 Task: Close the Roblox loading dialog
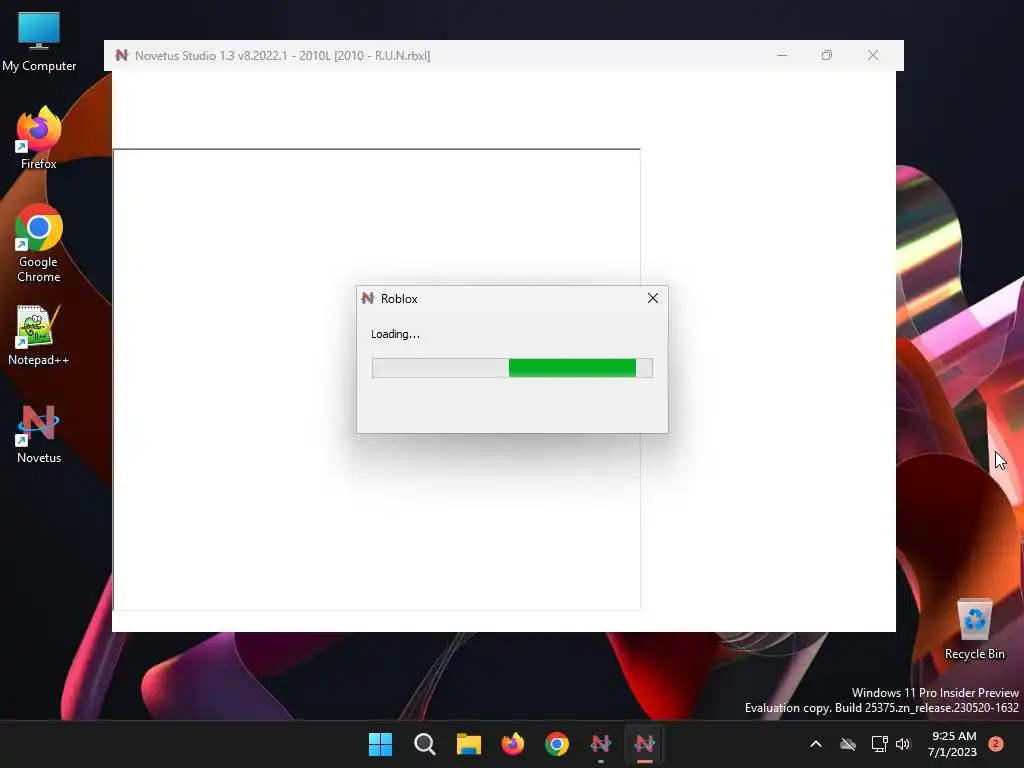(x=652, y=298)
